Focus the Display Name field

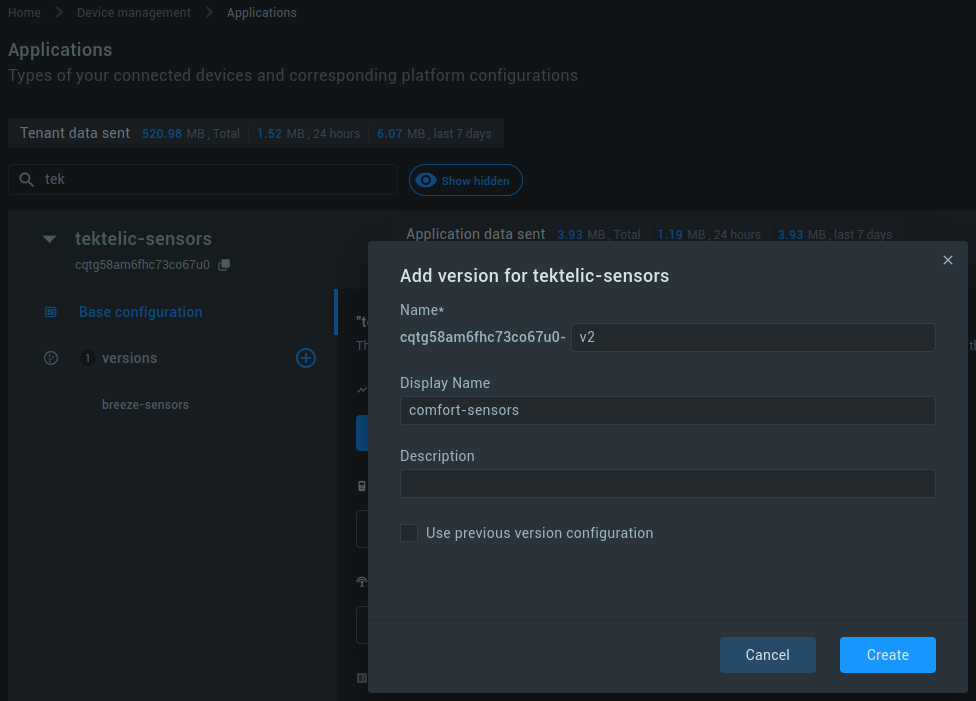667,410
